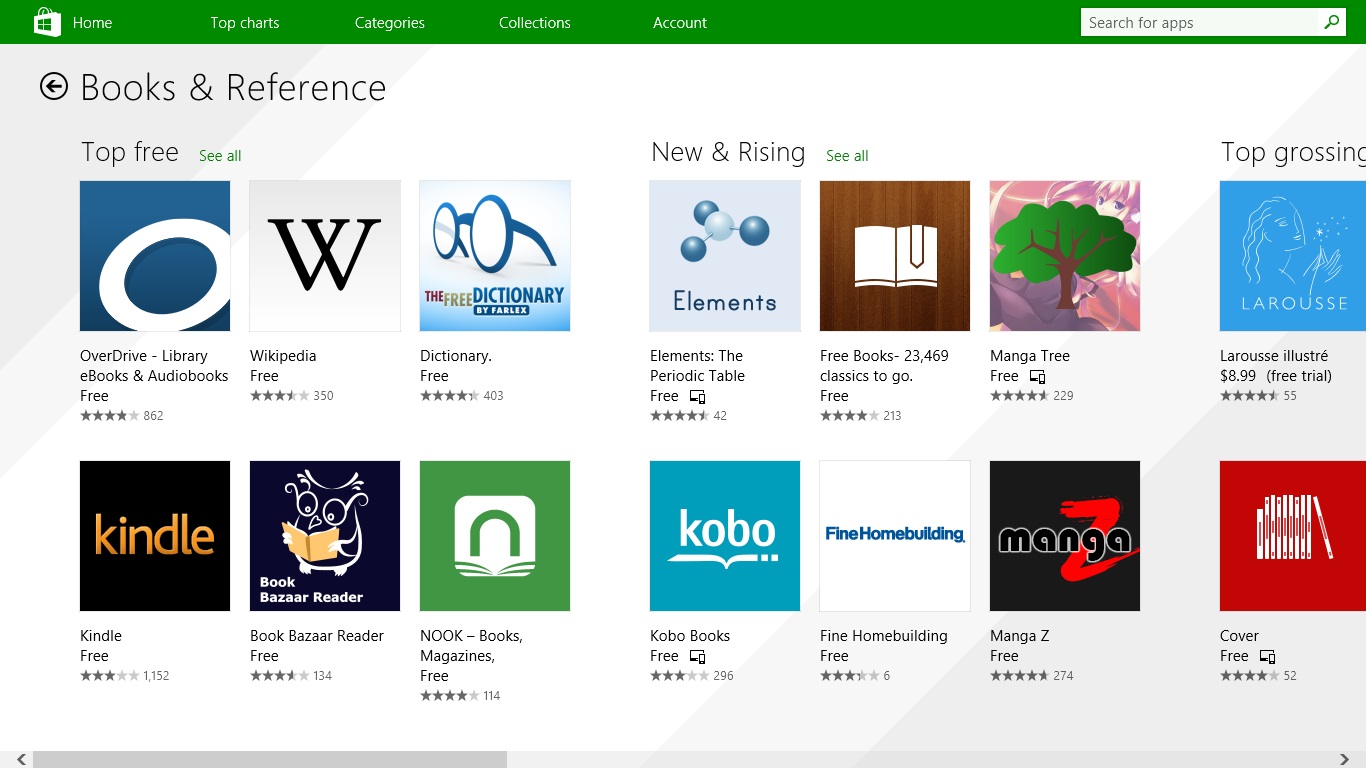Go back using the circled arrow
Image resolution: width=1366 pixels, height=768 pixels.
click(x=53, y=87)
